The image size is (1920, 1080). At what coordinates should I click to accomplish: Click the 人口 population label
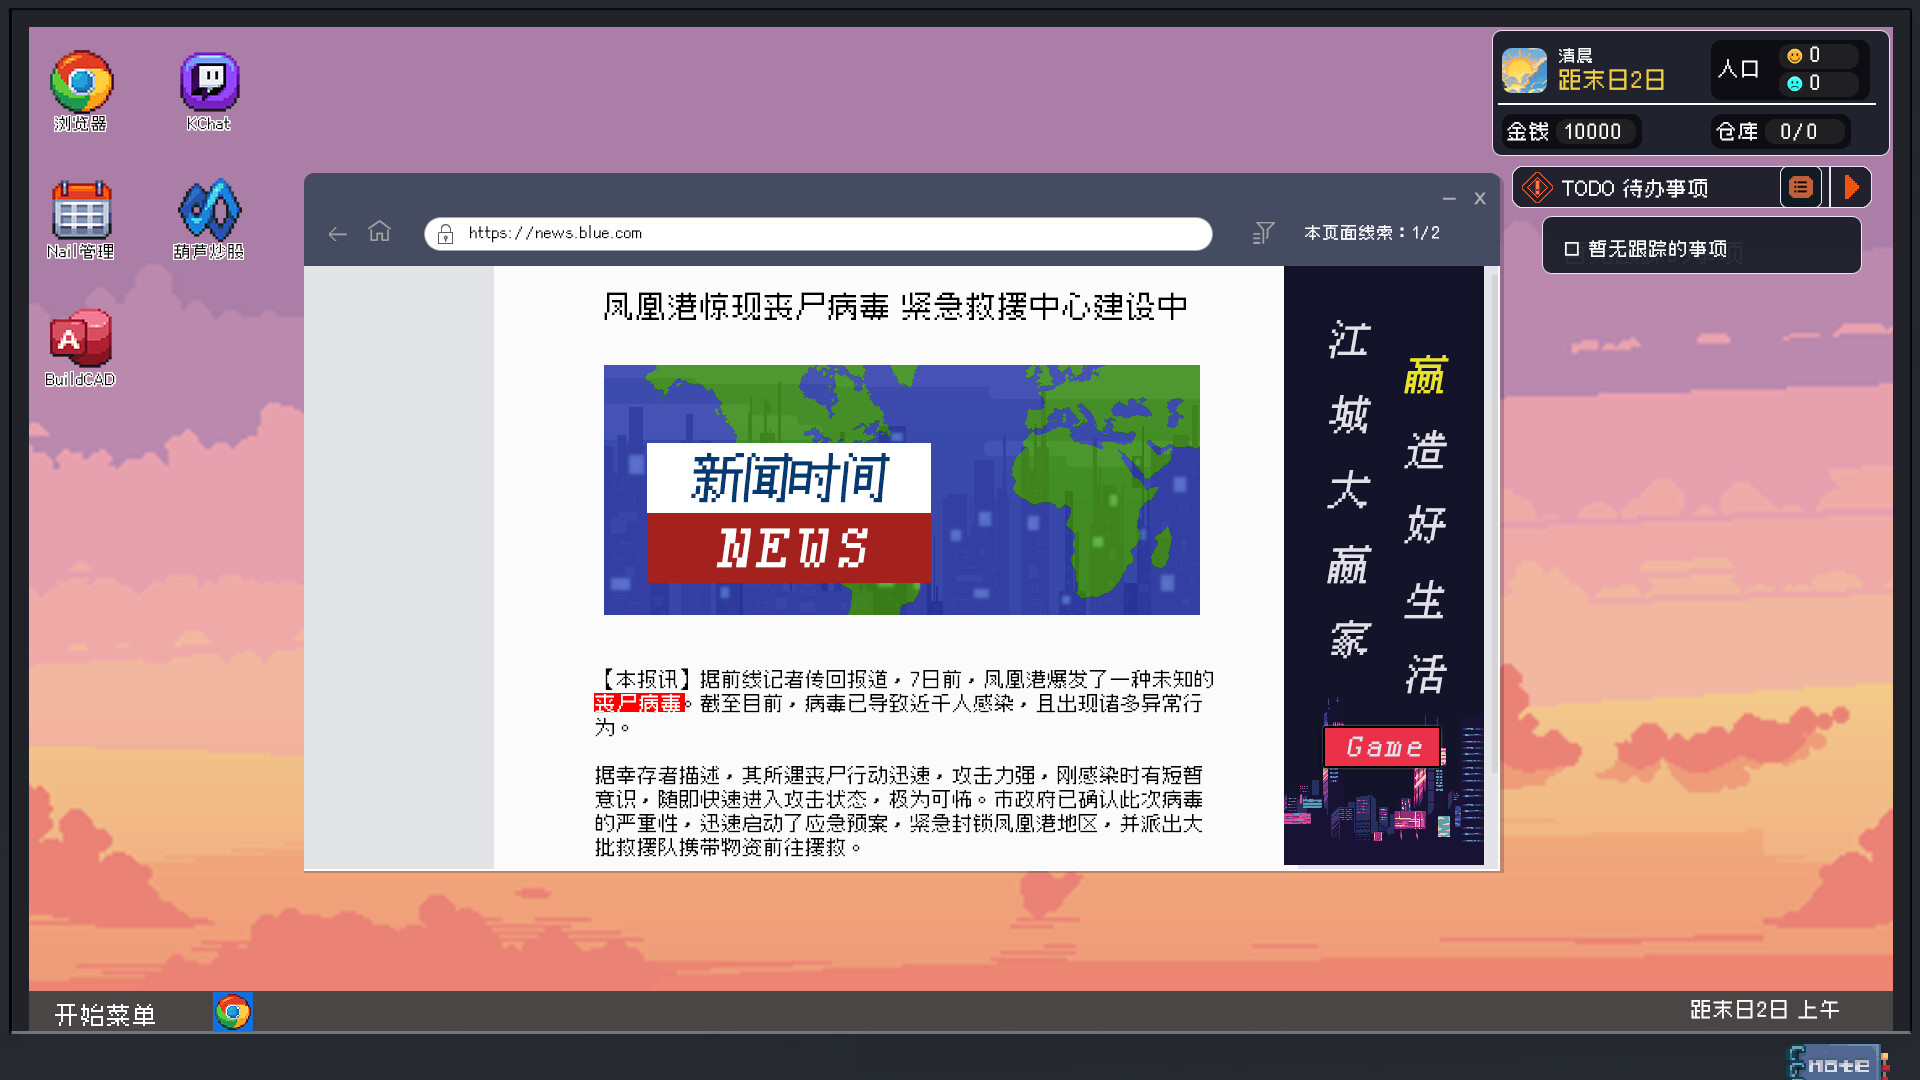pyautogui.click(x=1738, y=69)
